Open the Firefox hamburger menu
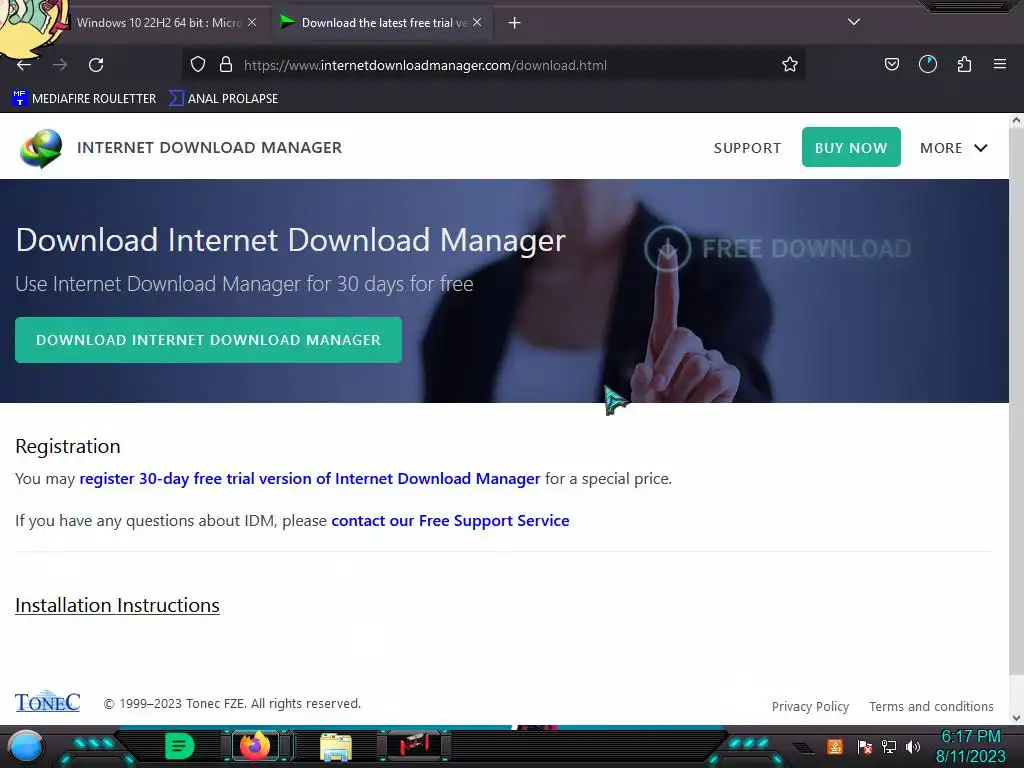The width and height of the screenshot is (1024, 768). click(999, 65)
